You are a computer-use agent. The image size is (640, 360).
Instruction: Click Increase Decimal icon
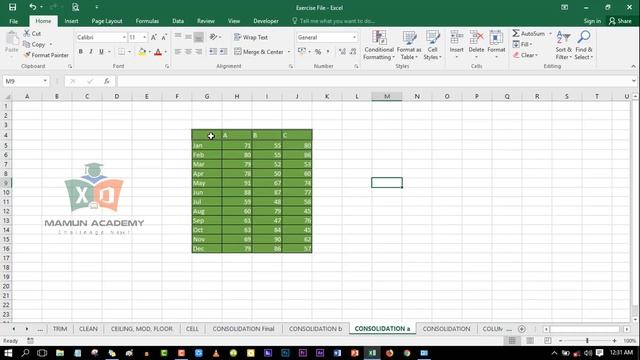342,52
